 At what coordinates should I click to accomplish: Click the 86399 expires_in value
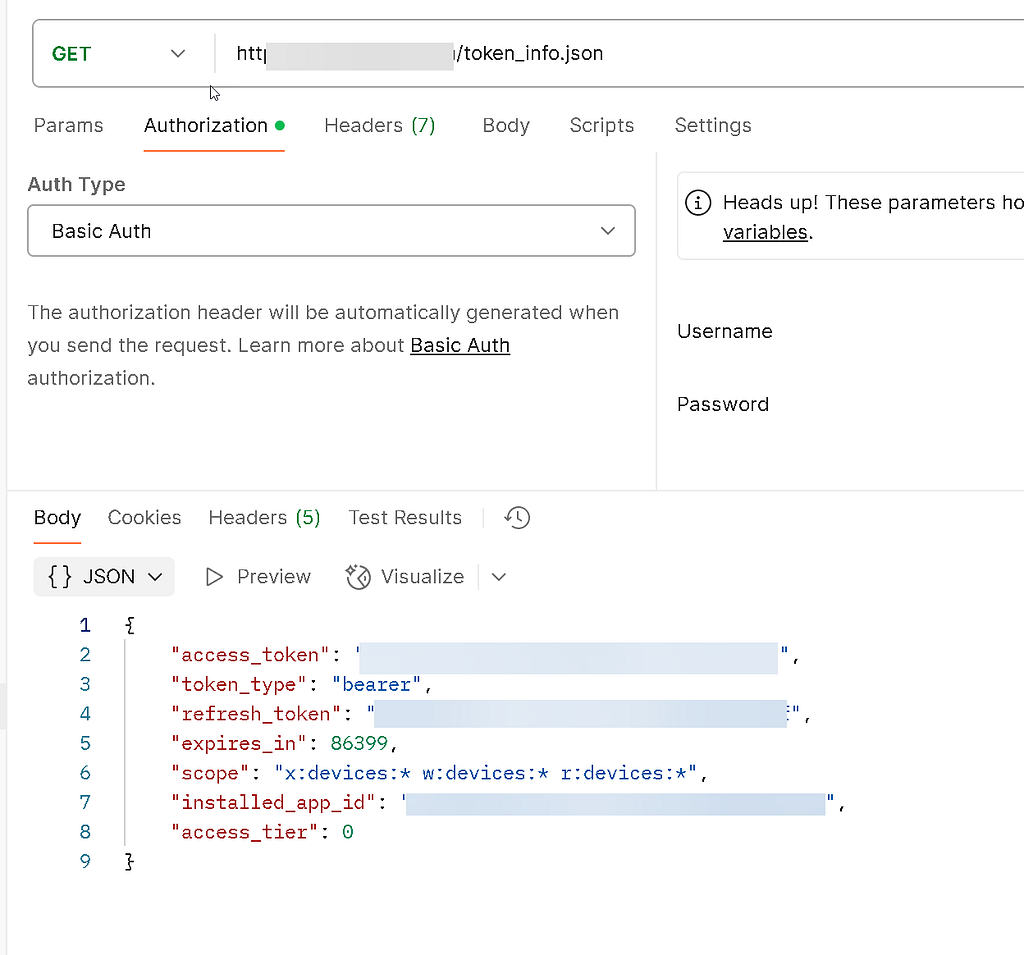pos(359,743)
